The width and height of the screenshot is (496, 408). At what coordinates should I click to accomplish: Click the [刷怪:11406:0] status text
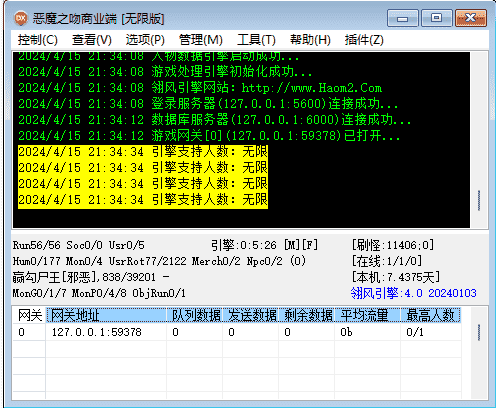[x=393, y=245]
